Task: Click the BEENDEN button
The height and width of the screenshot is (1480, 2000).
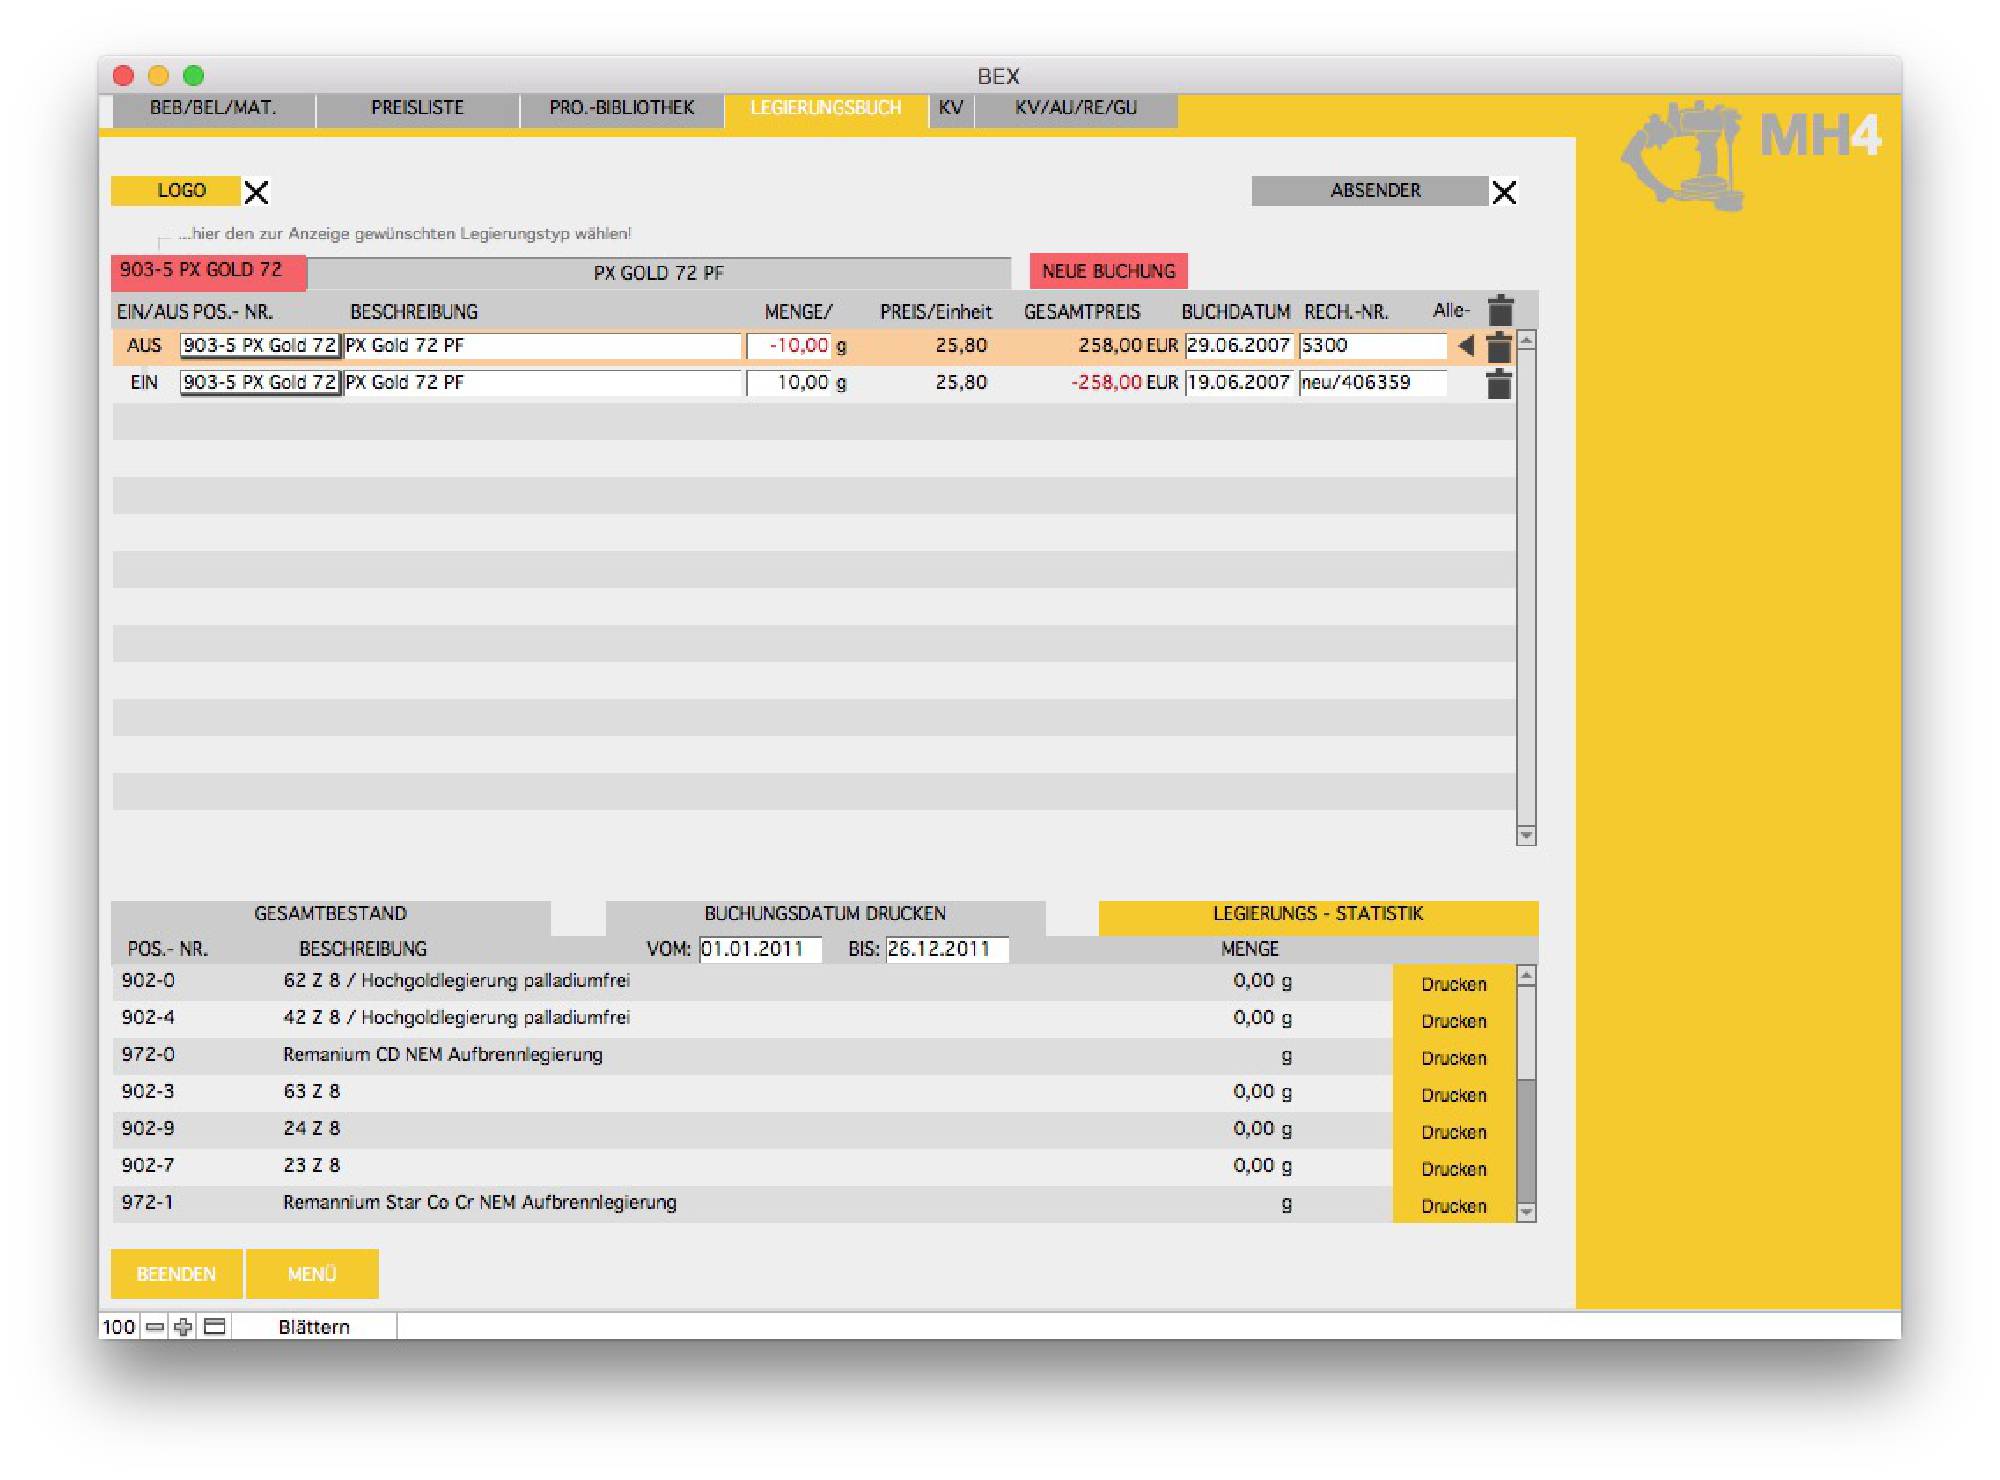Action: click(x=176, y=1274)
